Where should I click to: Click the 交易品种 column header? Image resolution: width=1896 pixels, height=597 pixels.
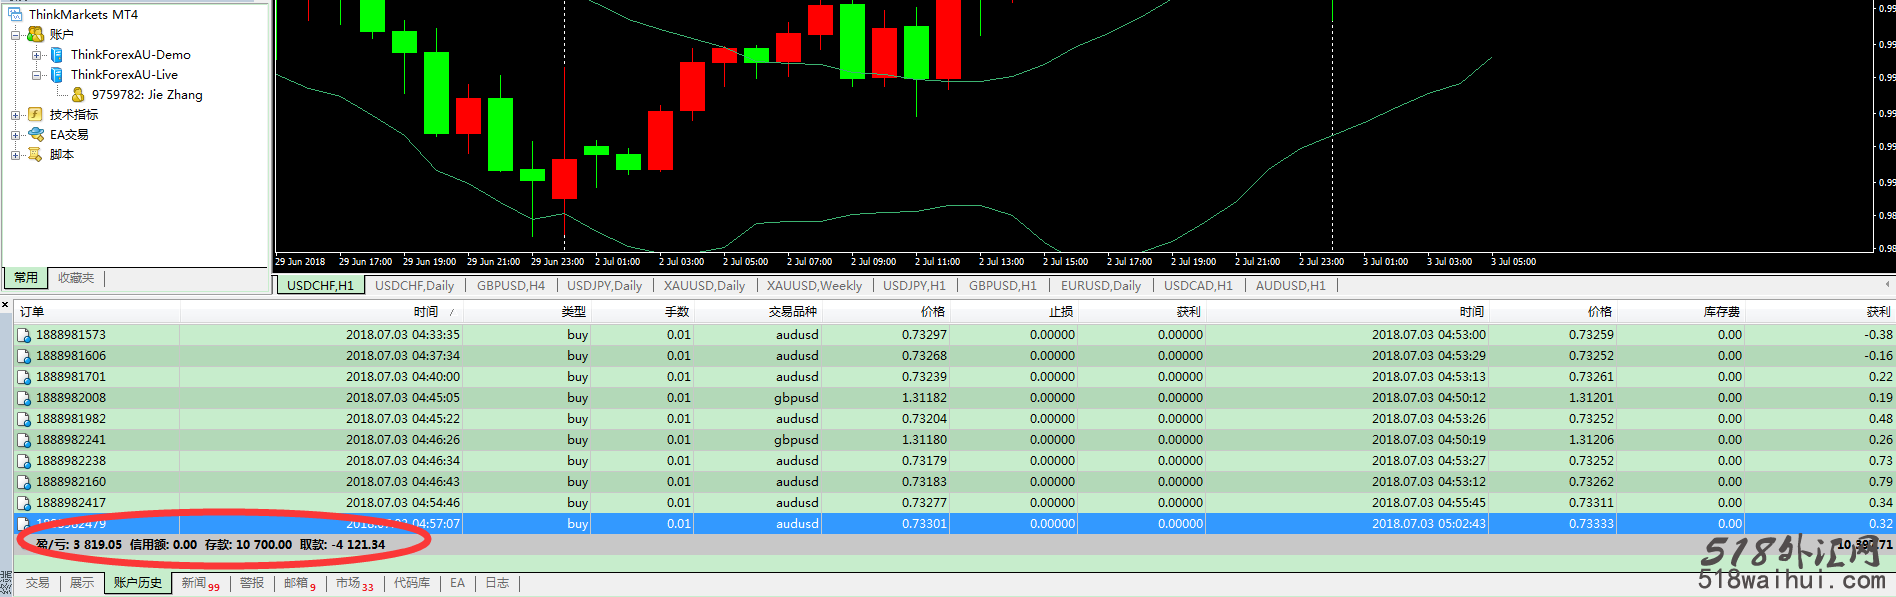(792, 312)
